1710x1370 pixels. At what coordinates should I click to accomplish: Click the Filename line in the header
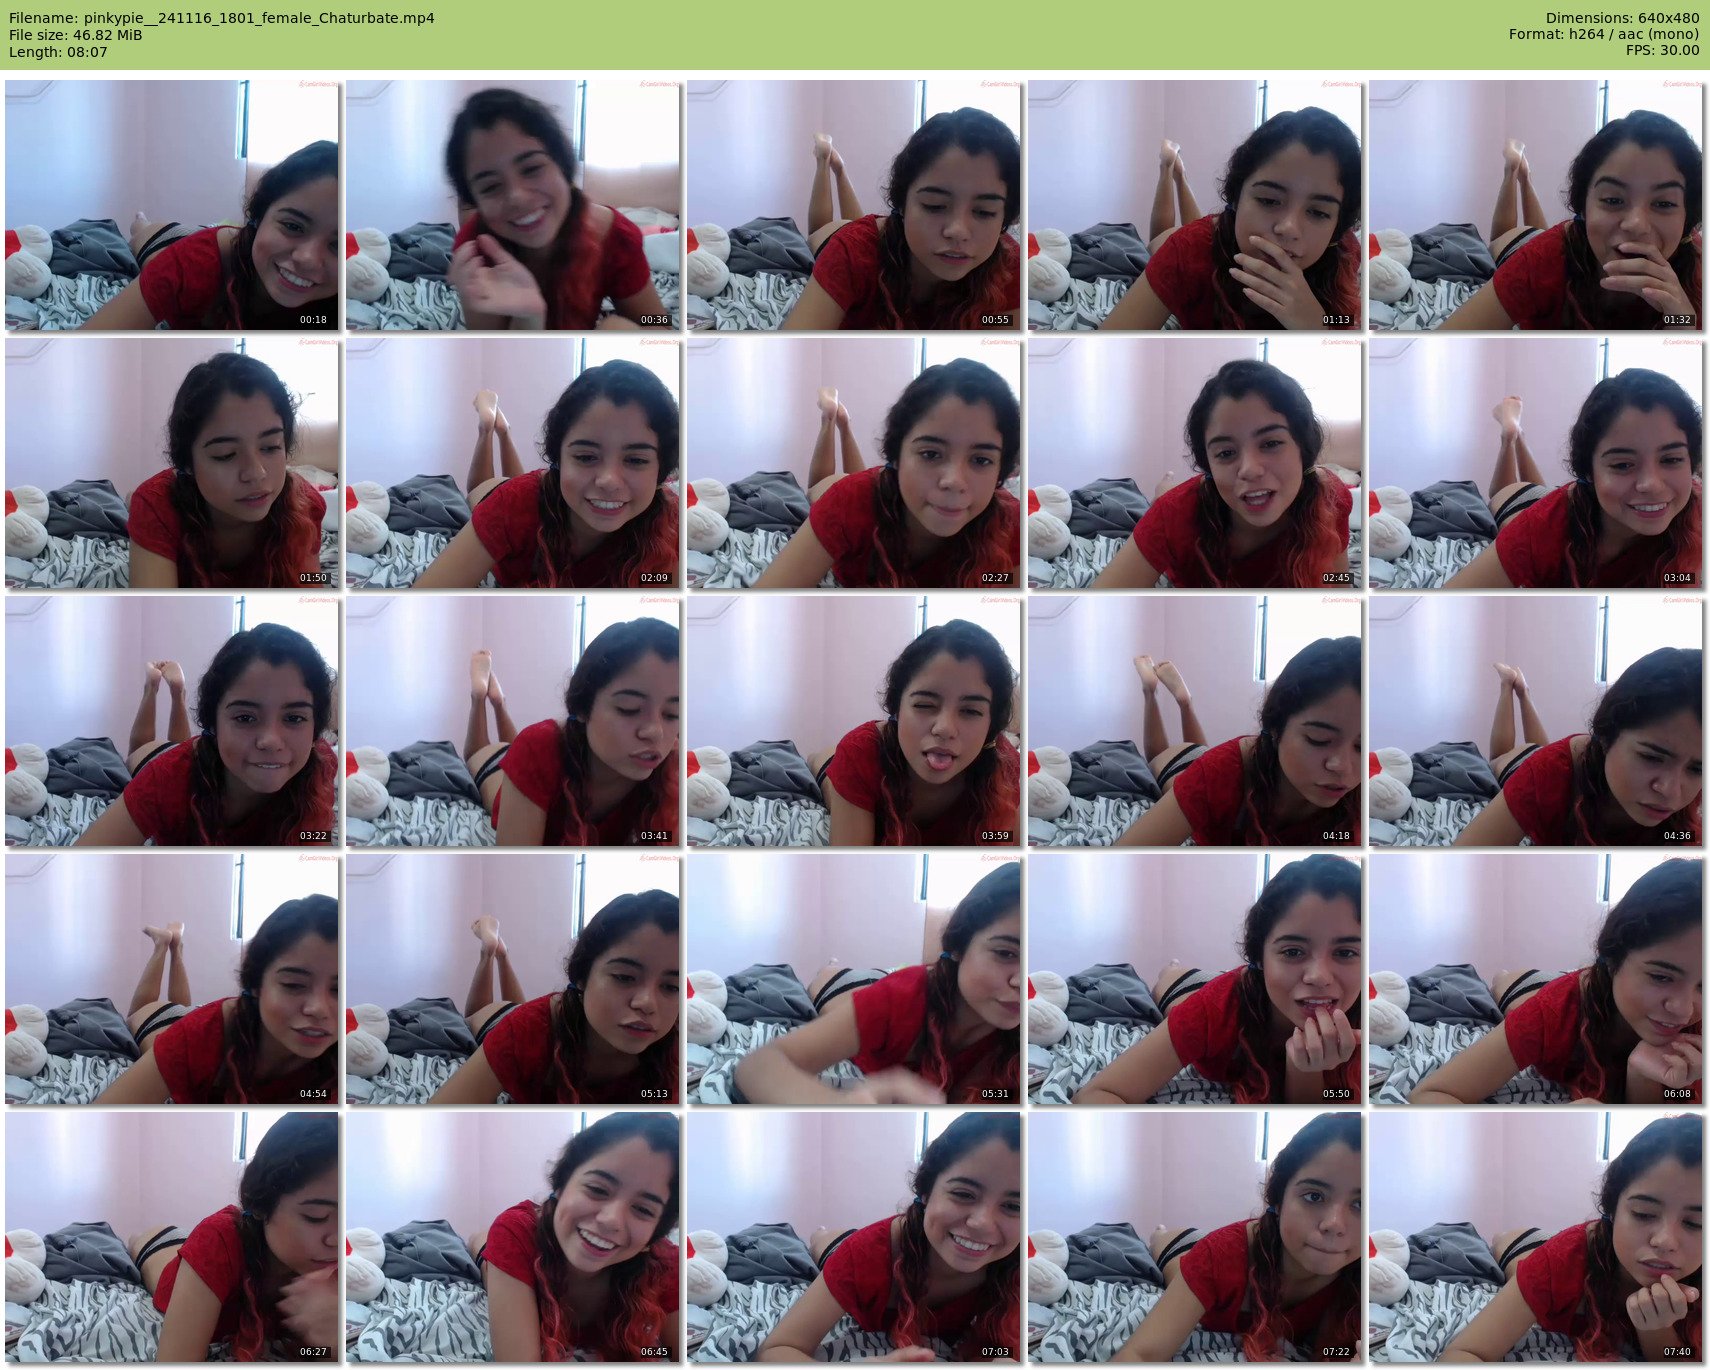[222, 18]
